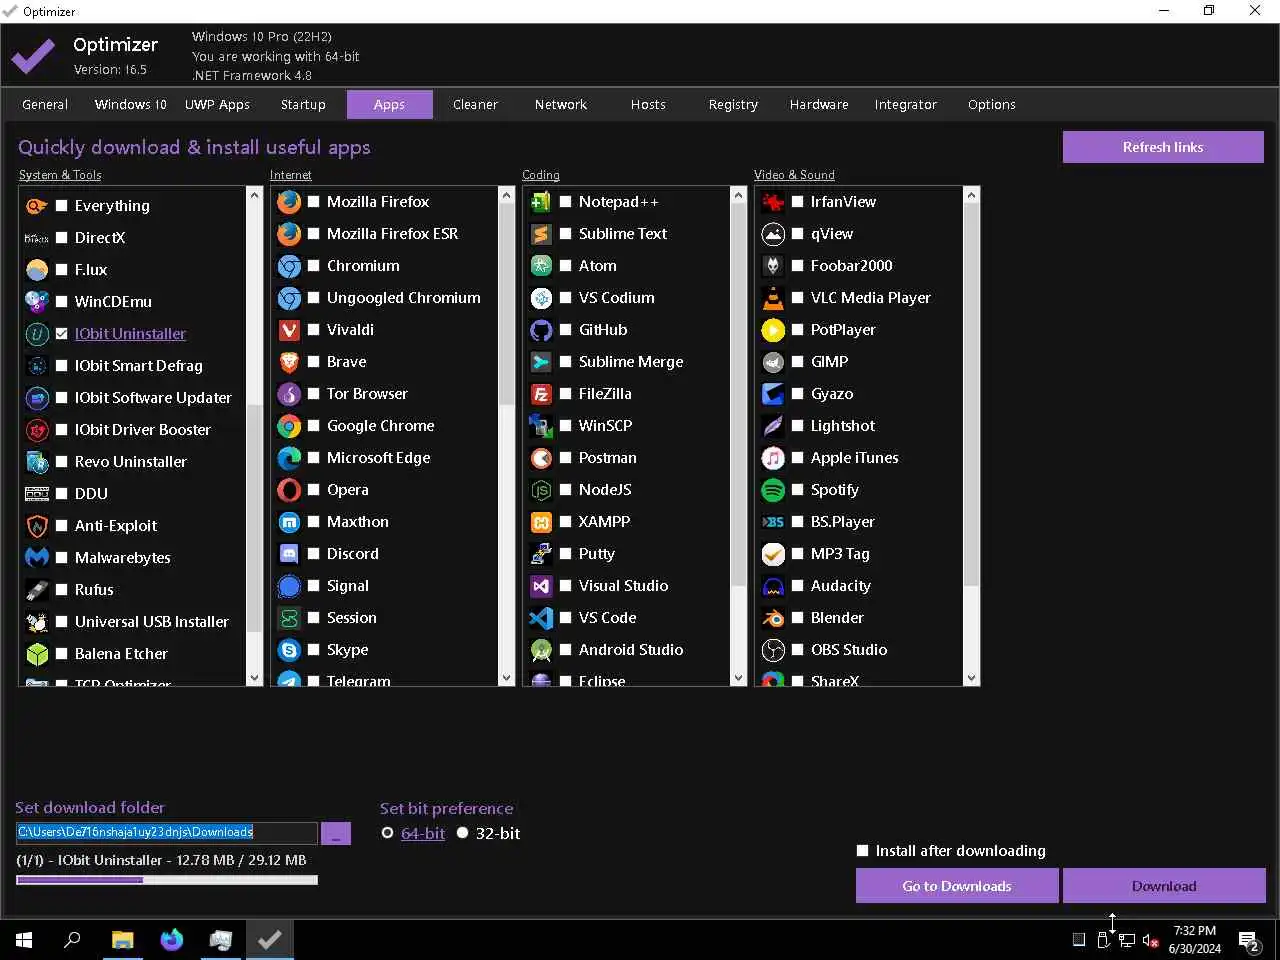
Task: Open the General tab
Action: point(45,104)
